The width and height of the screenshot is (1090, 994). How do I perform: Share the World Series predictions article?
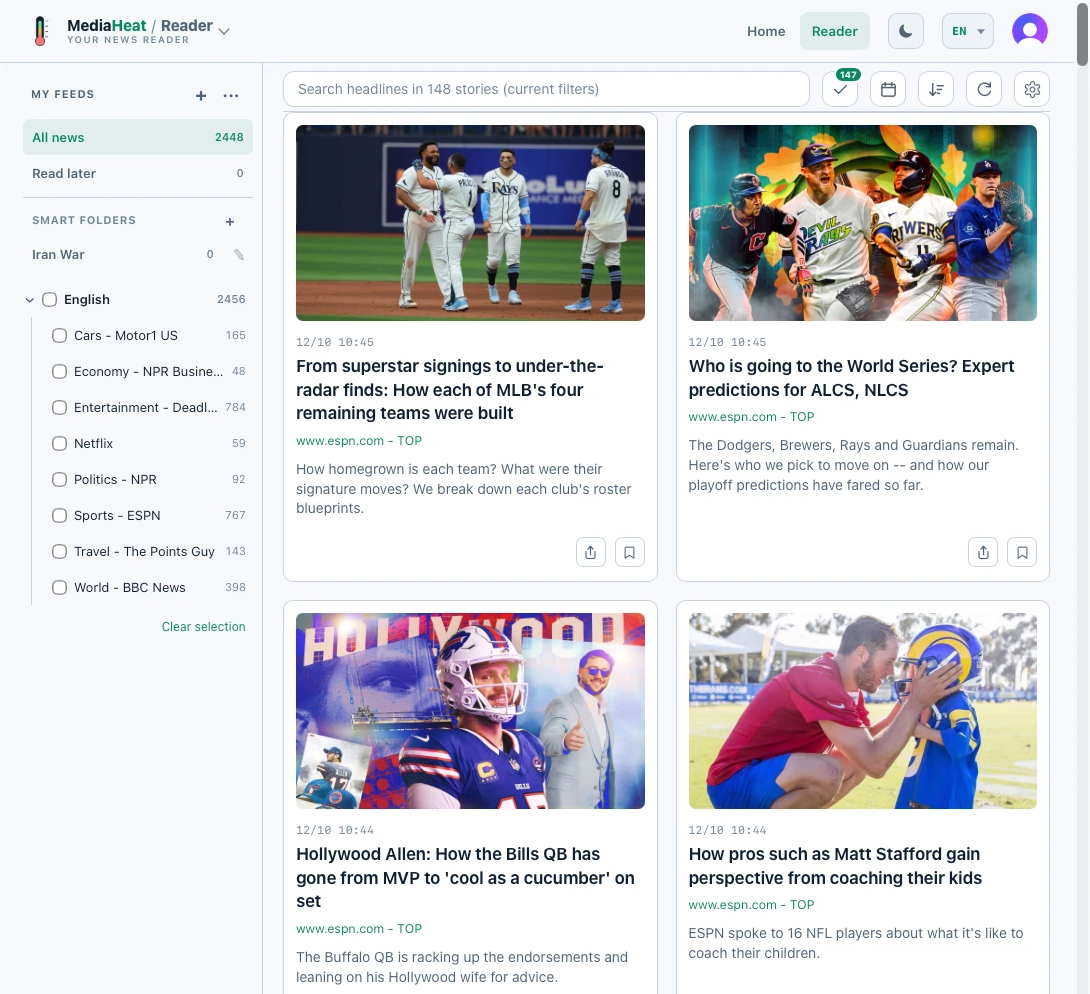tap(983, 553)
